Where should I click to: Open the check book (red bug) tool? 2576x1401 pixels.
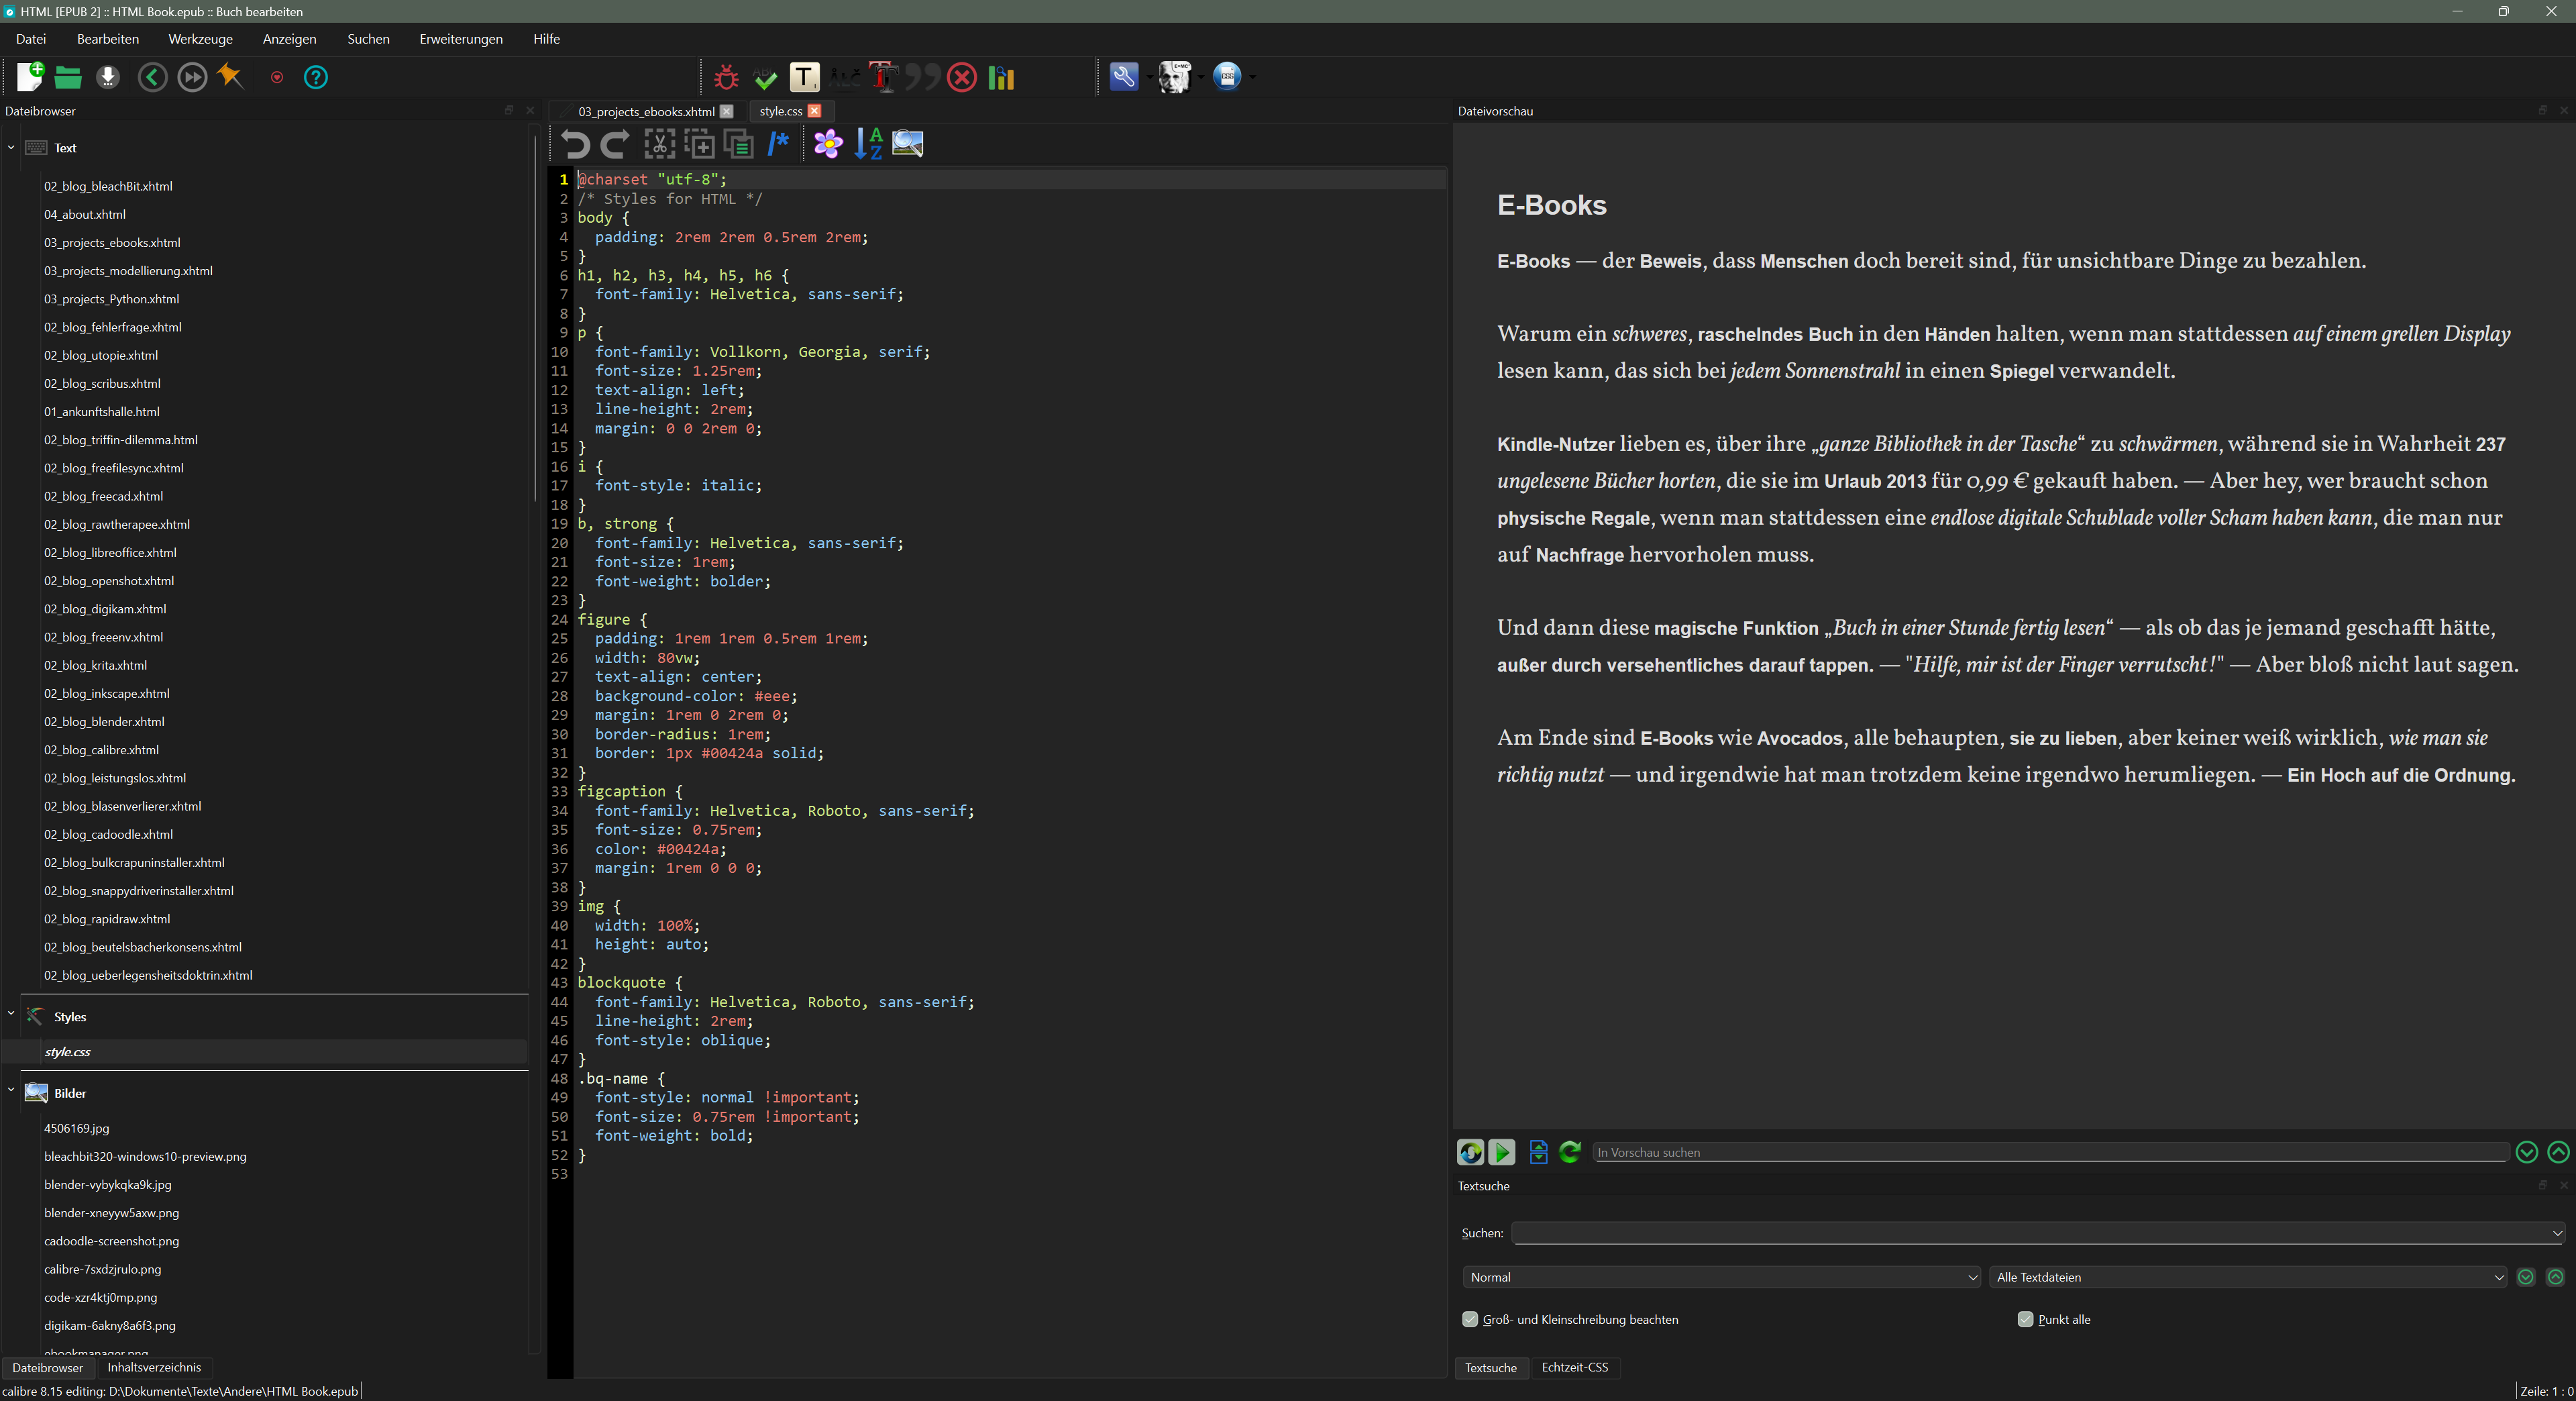(725, 77)
